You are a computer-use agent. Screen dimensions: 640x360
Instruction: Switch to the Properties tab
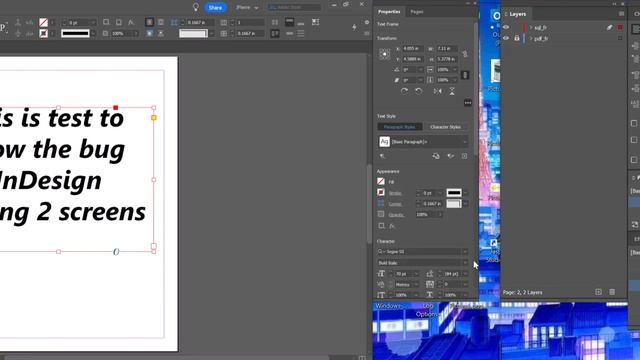[x=389, y=12]
